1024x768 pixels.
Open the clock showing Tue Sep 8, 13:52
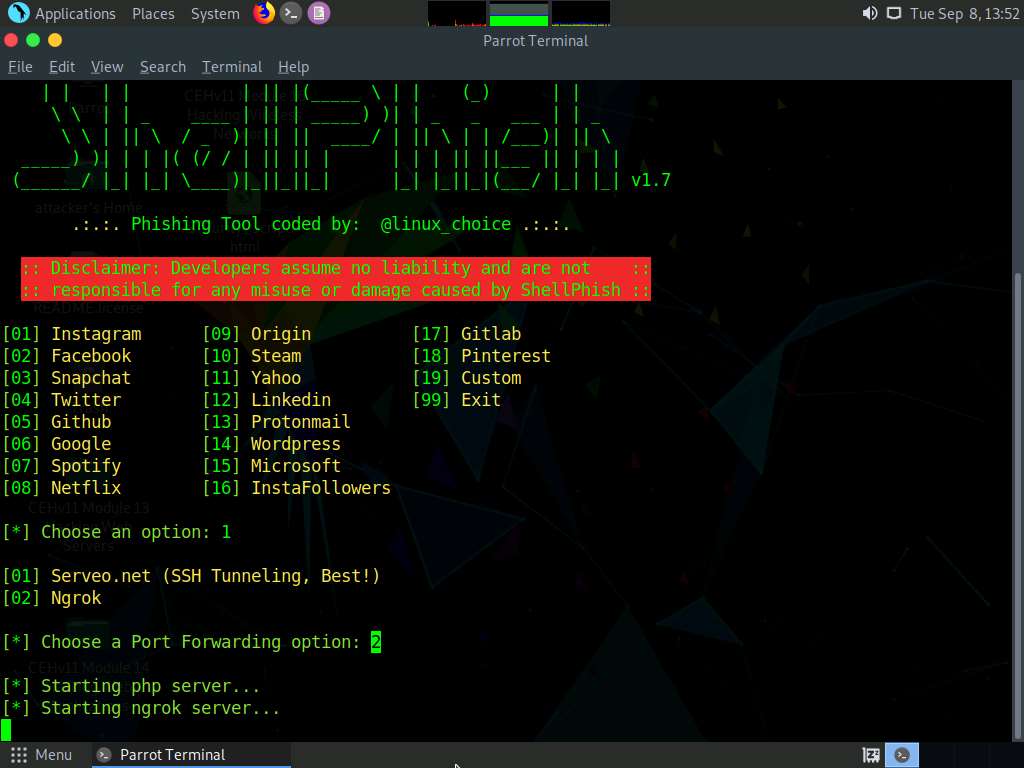[x=965, y=14]
